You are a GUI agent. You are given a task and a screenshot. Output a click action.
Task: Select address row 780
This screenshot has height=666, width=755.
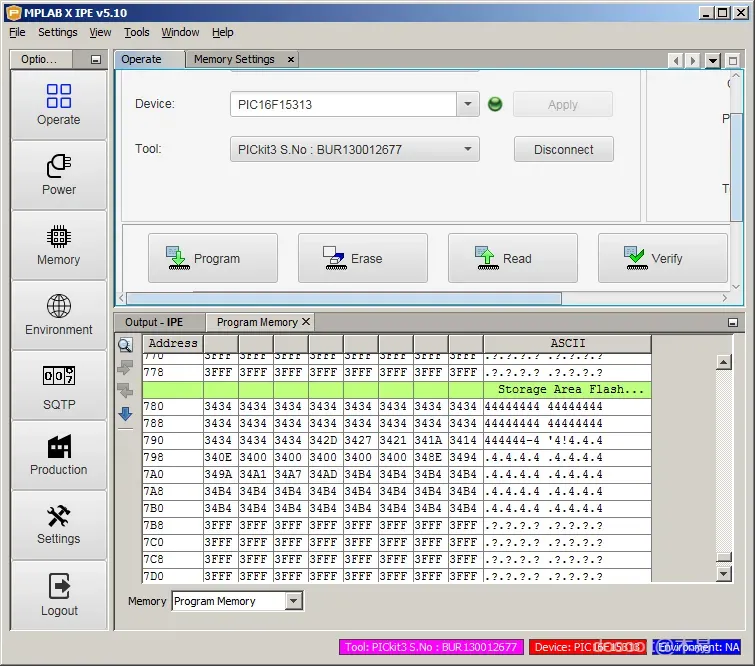point(397,406)
